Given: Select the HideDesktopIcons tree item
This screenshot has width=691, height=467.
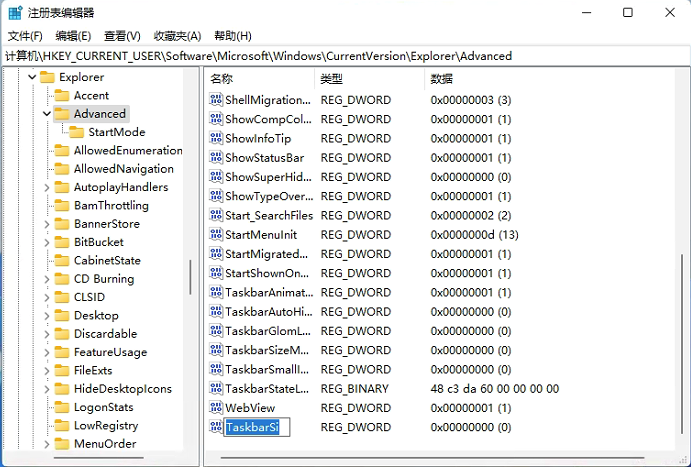Looking at the screenshot, I should pyautogui.click(x=122, y=389).
